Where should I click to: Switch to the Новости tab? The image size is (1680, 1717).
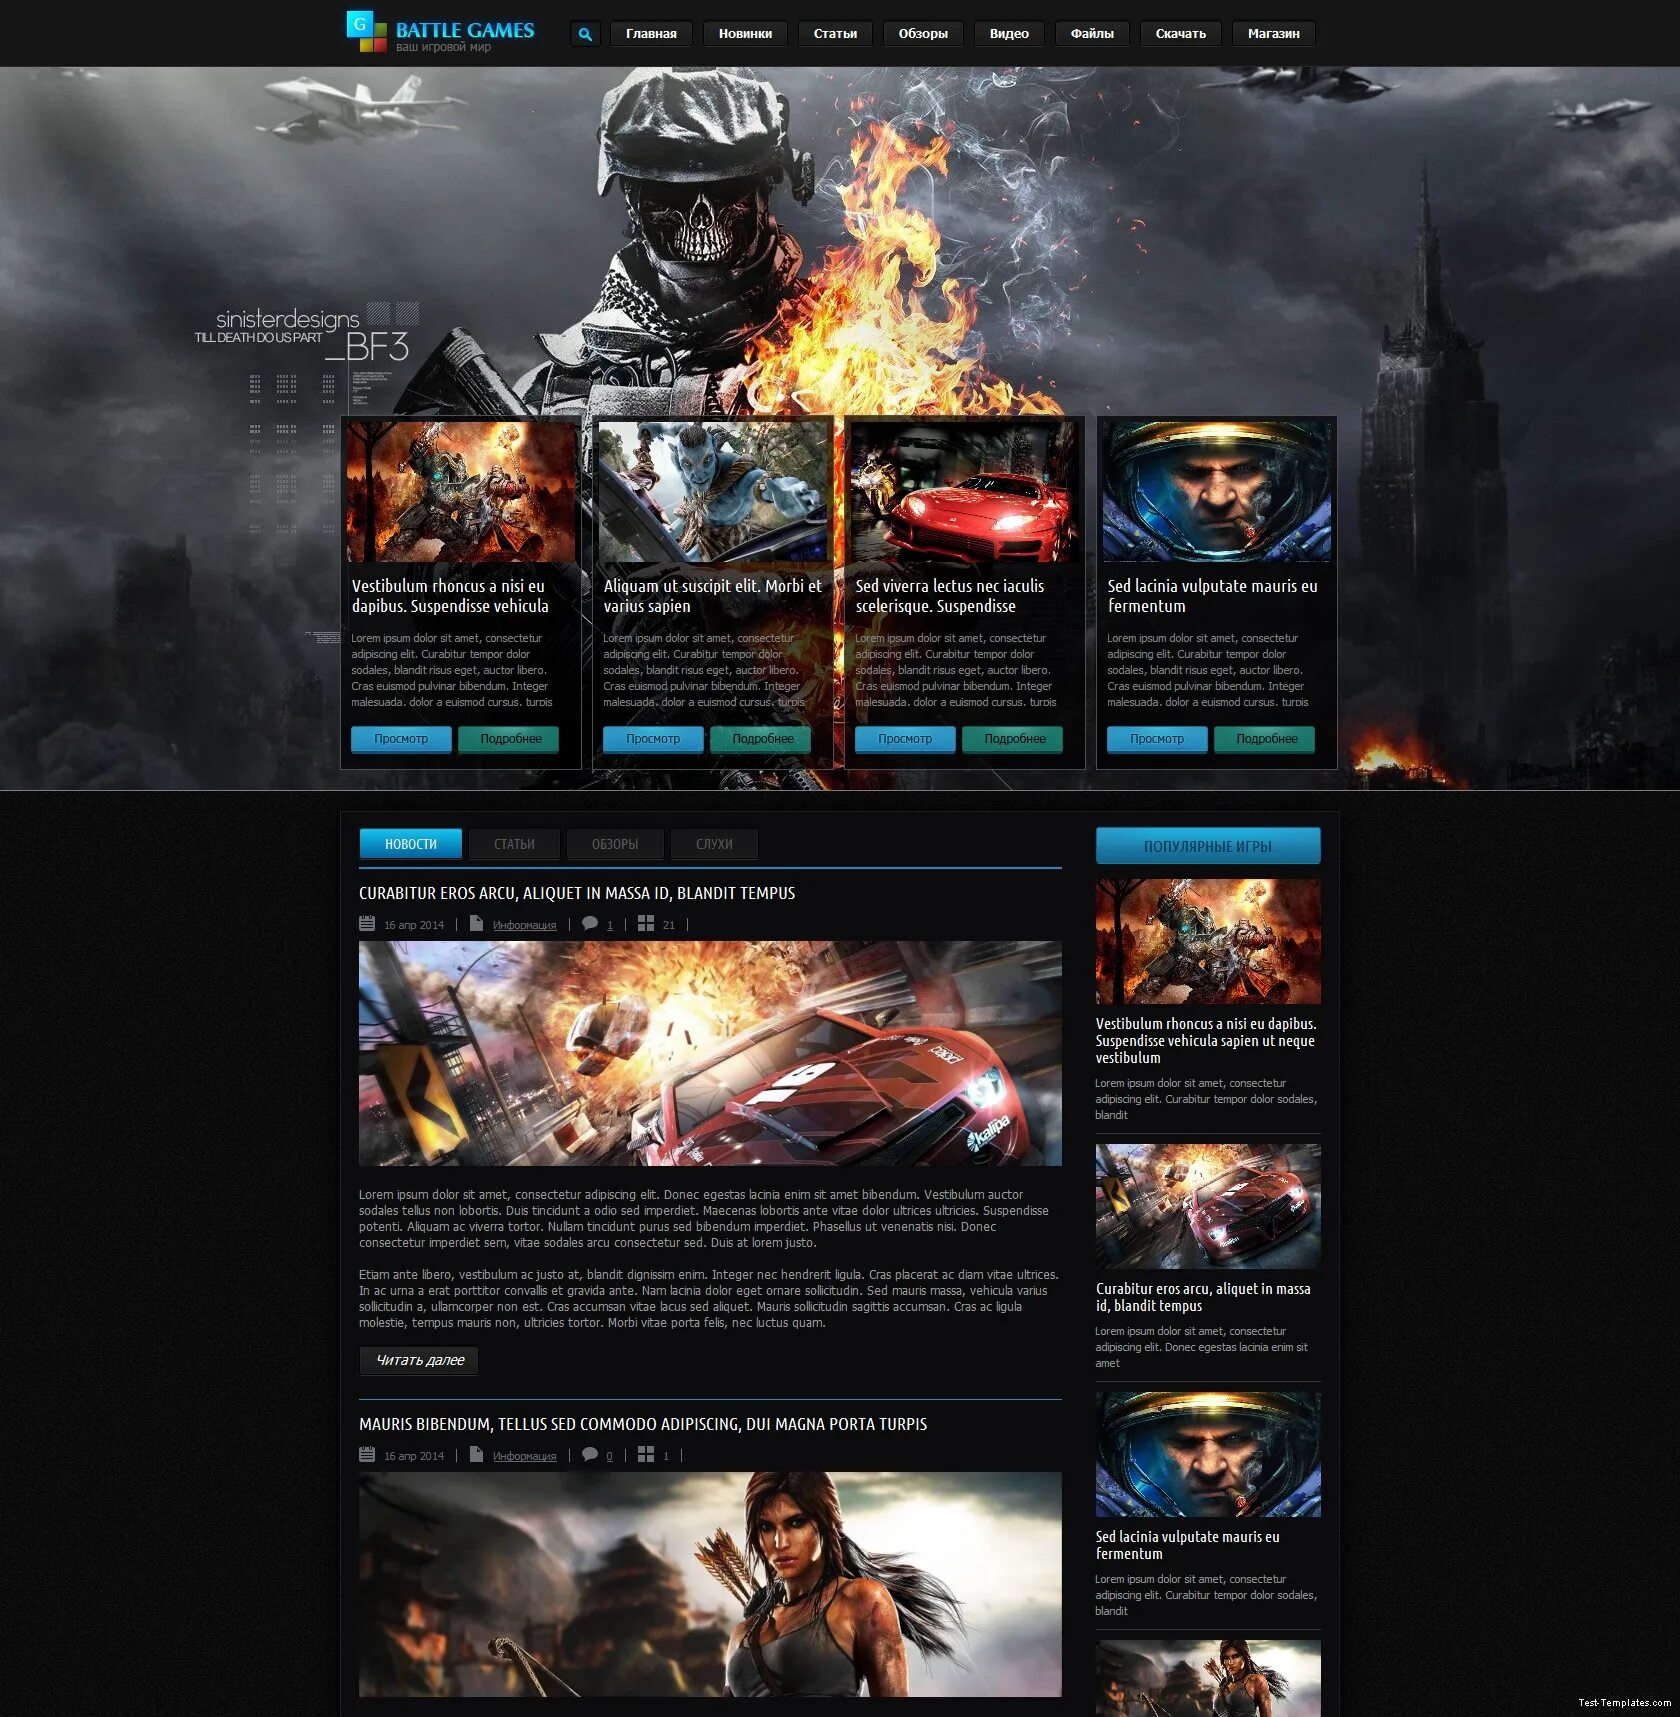(x=411, y=844)
